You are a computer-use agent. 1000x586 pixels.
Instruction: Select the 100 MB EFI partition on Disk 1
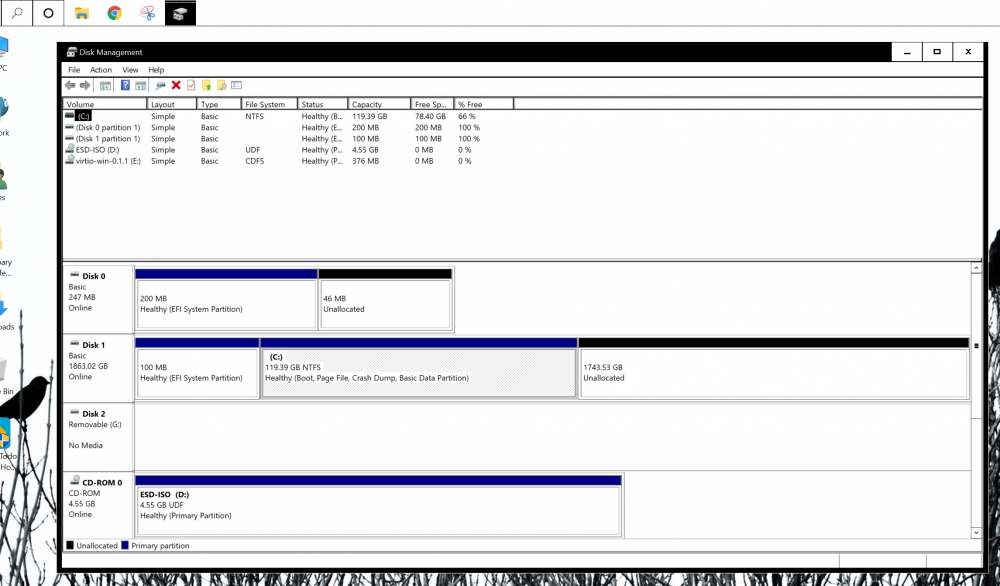(x=197, y=368)
